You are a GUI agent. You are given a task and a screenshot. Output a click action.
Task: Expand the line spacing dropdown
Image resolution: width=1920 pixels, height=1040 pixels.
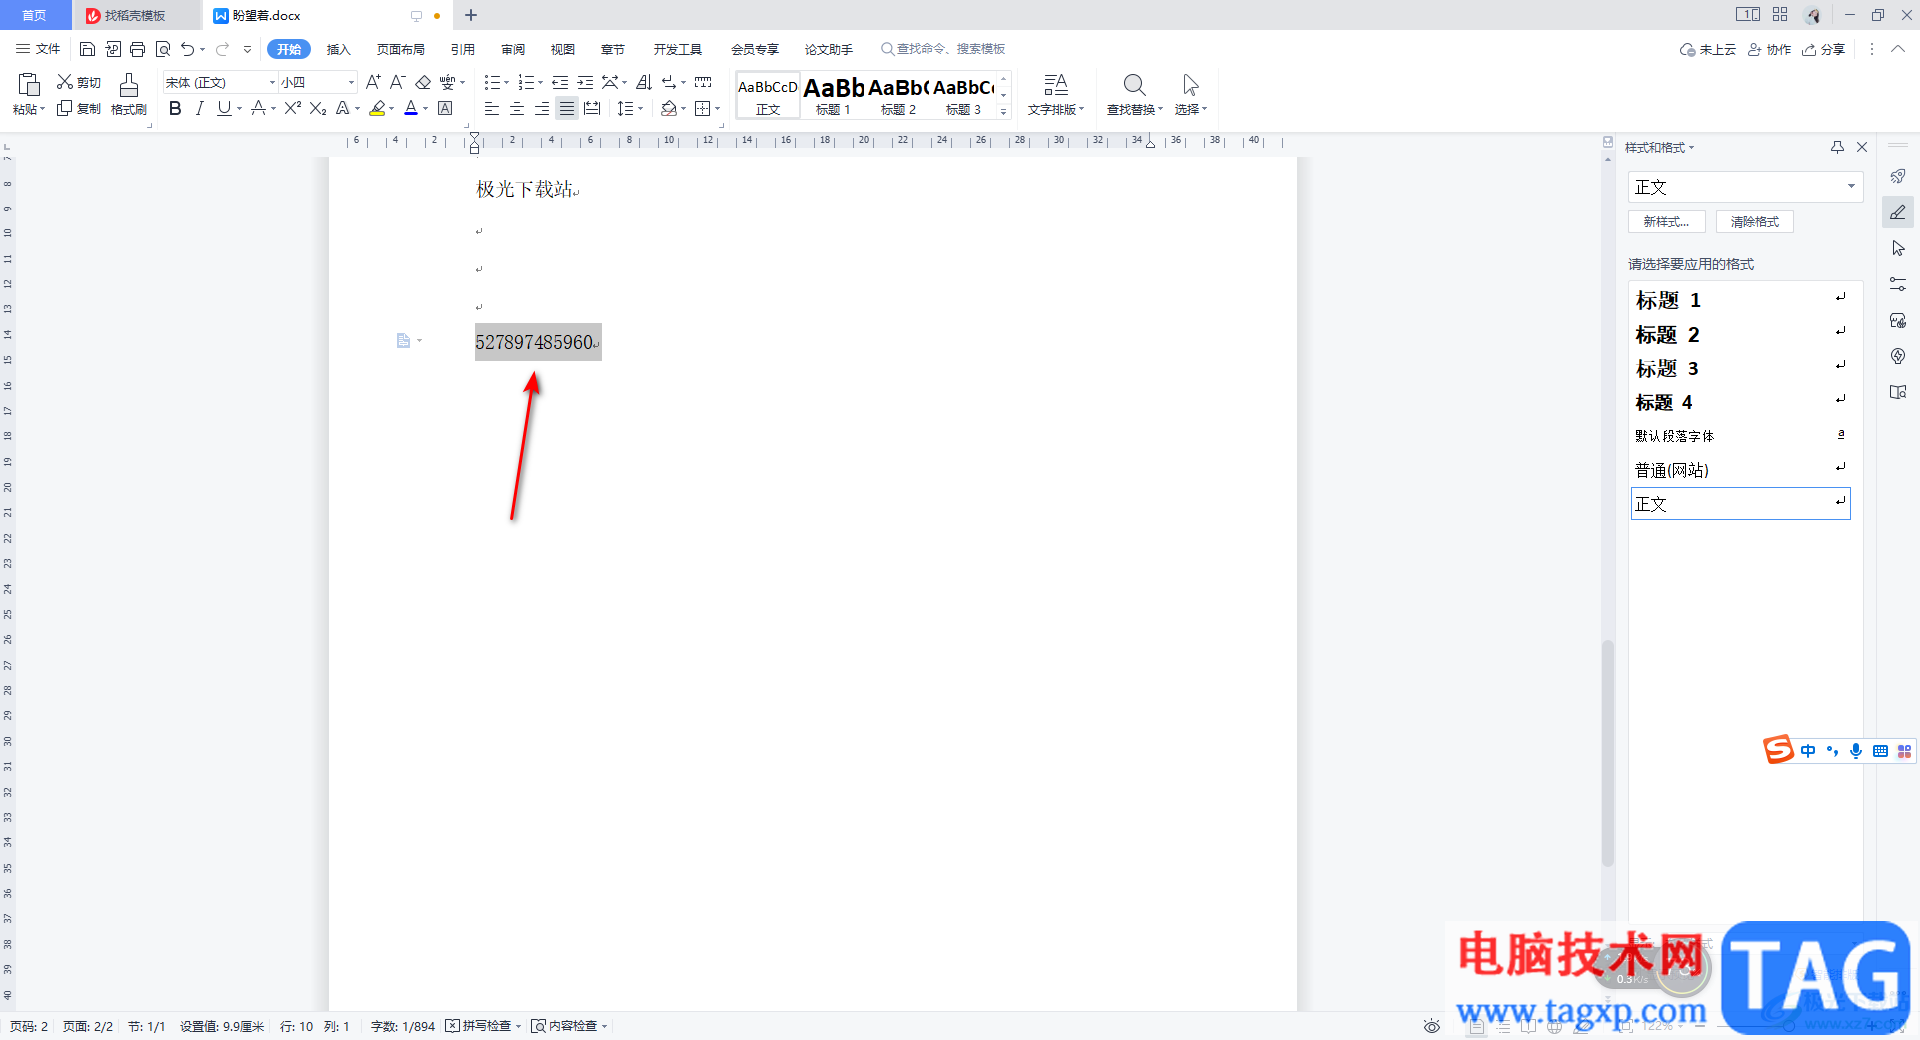tap(640, 109)
